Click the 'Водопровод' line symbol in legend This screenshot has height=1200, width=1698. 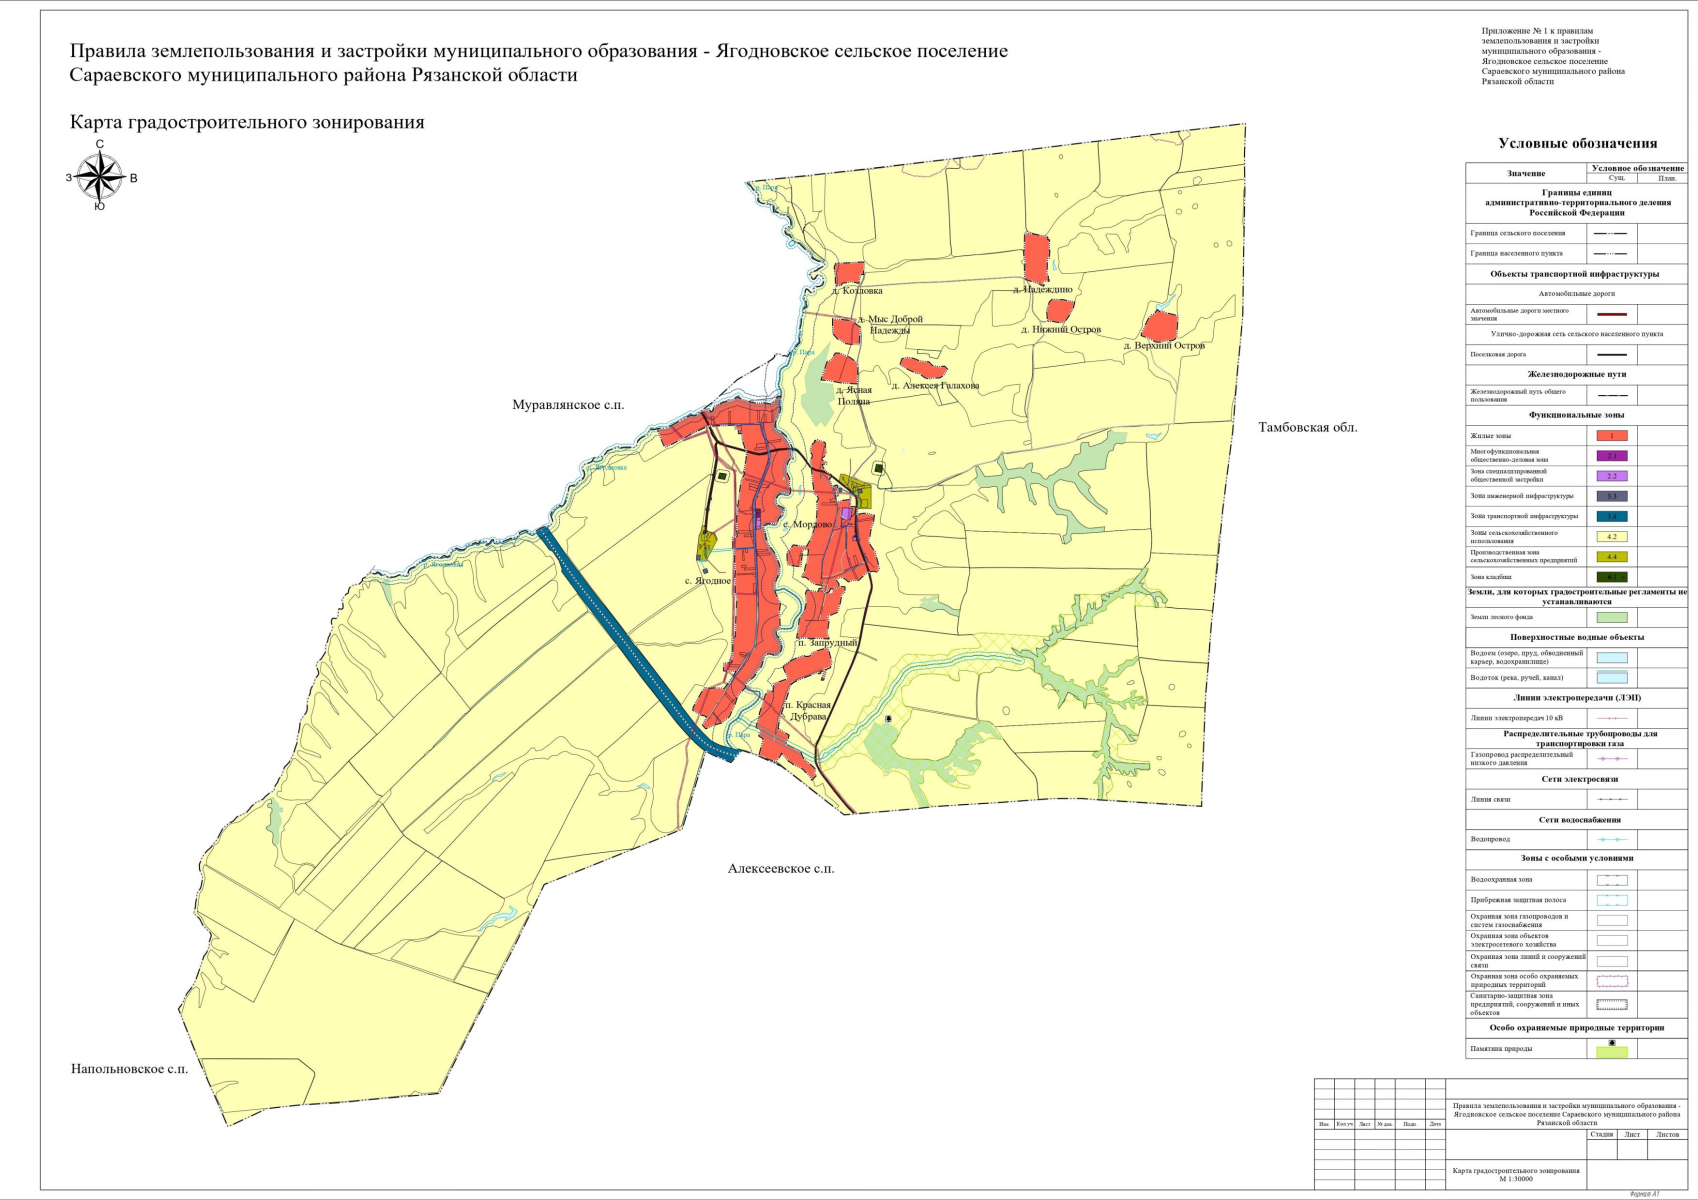click(x=1611, y=840)
